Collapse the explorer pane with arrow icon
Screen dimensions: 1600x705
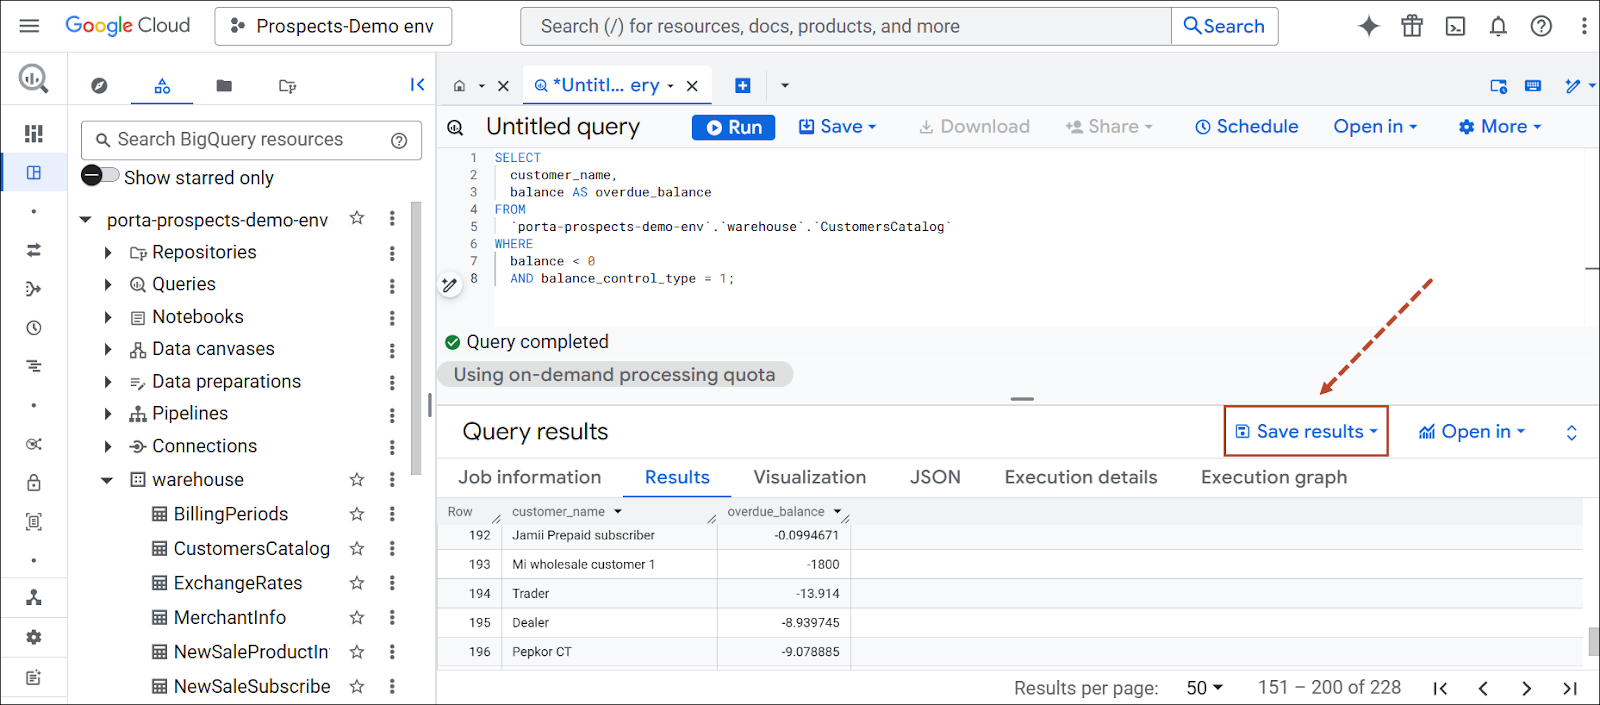[417, 85]
